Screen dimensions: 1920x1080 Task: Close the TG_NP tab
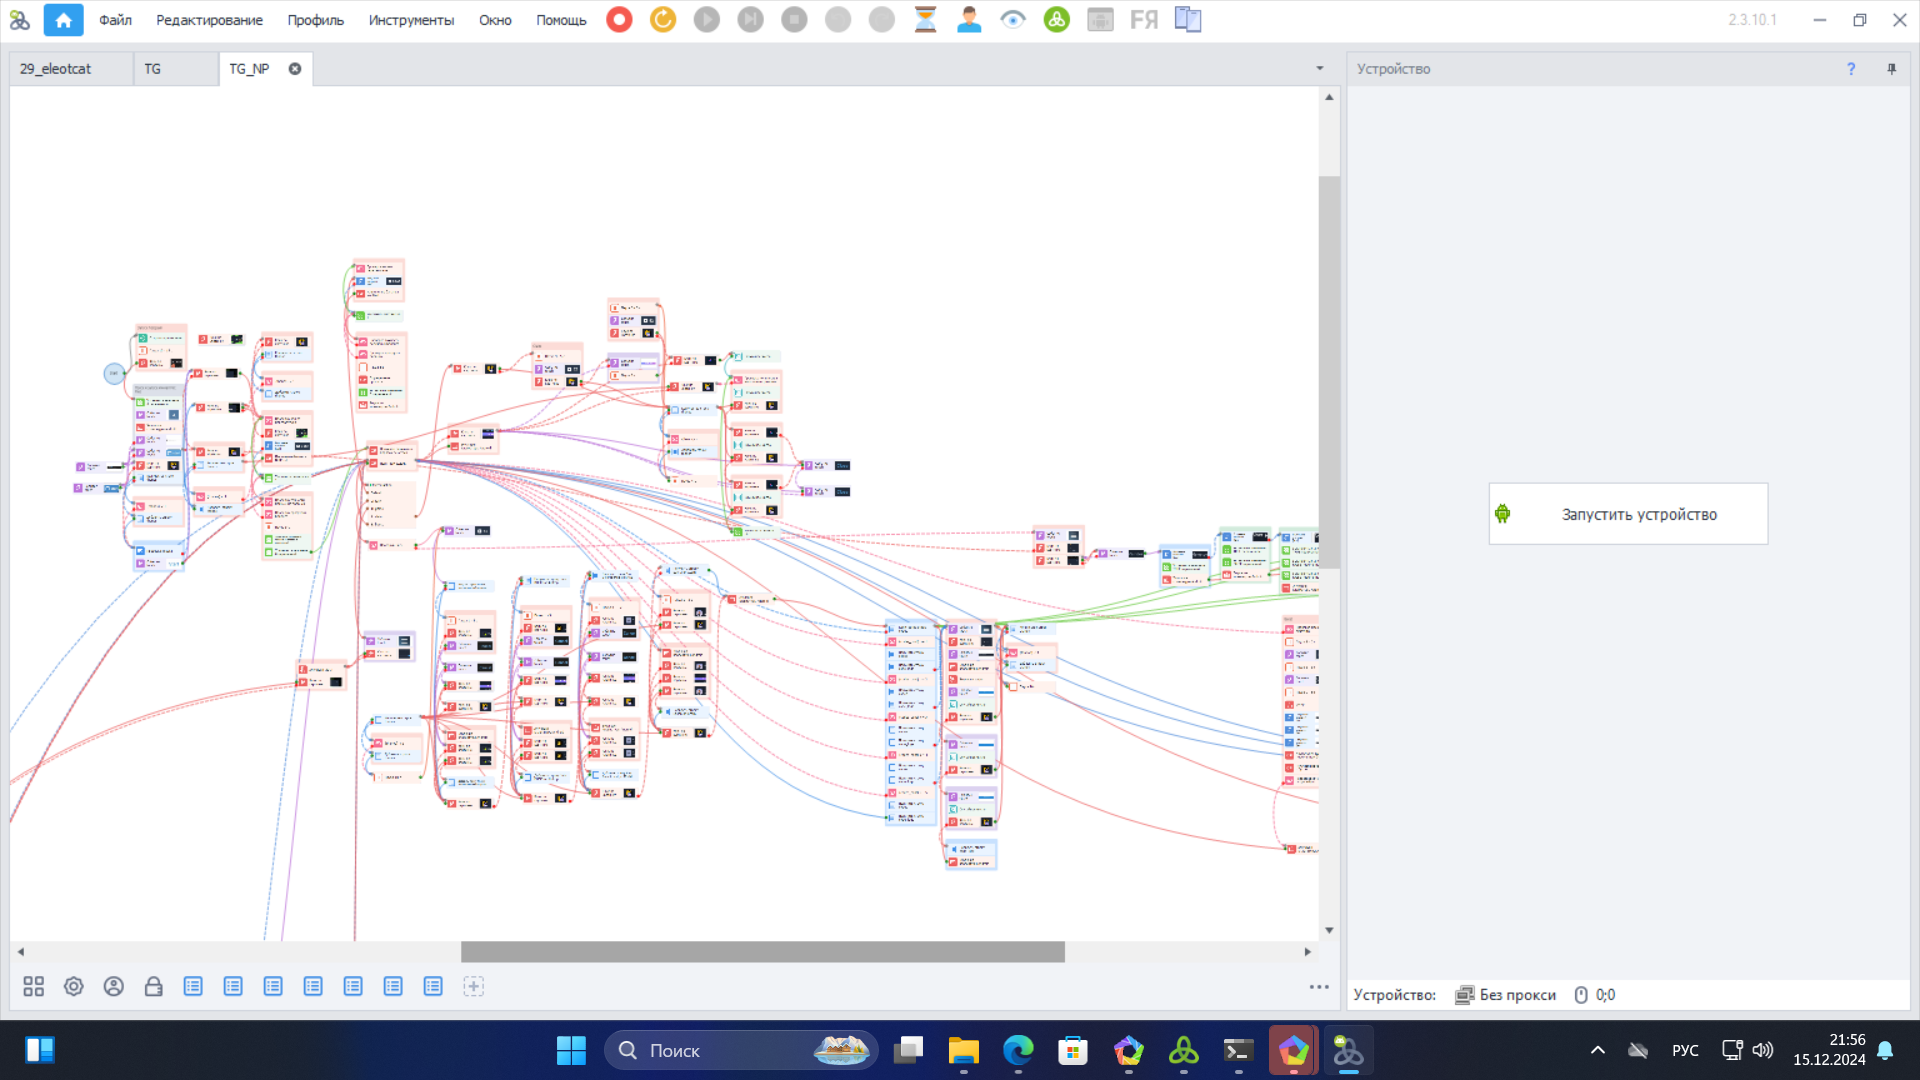pos(295,69)
